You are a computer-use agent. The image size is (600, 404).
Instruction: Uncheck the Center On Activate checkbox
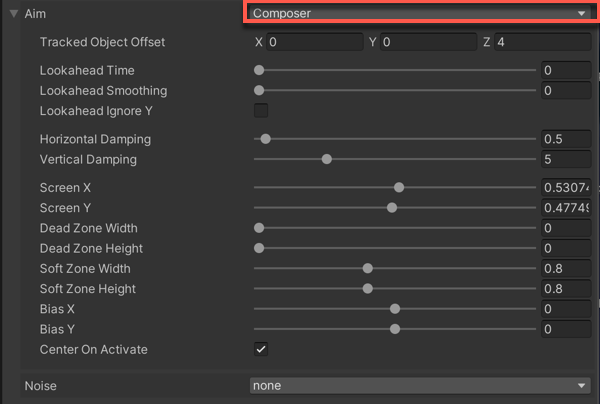tap(261, 349)
